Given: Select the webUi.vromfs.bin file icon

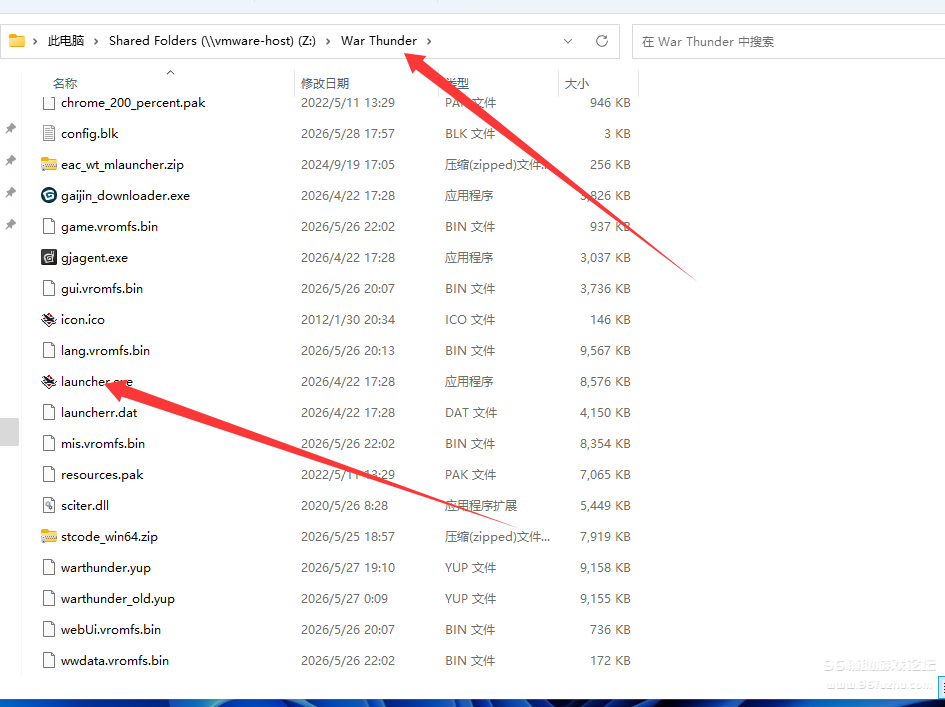Looking at the screenshot, I should pyautogui.click(x=49, y=630).
